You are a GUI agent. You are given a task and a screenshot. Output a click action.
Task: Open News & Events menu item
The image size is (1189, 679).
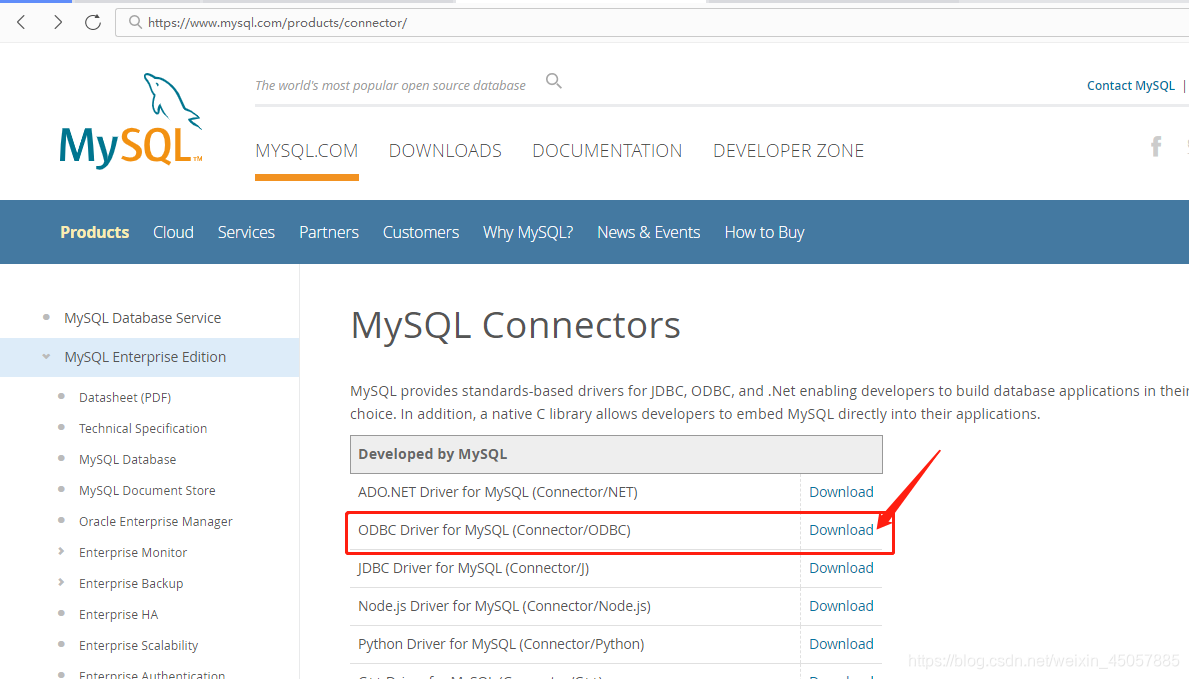pos(648,232)
